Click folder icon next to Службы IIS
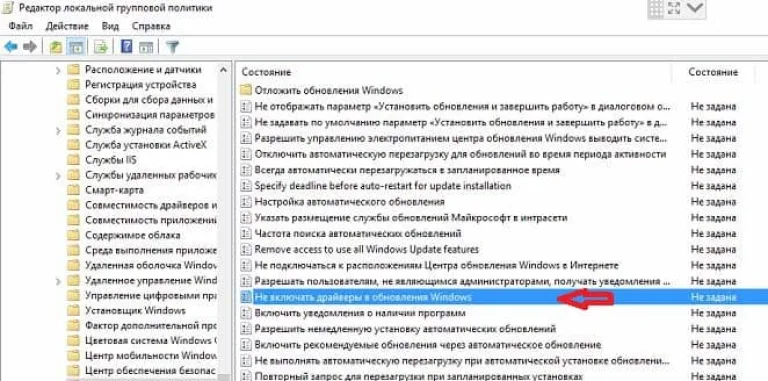Viewport: 768px width, 381px height. (x=73, y=160)
